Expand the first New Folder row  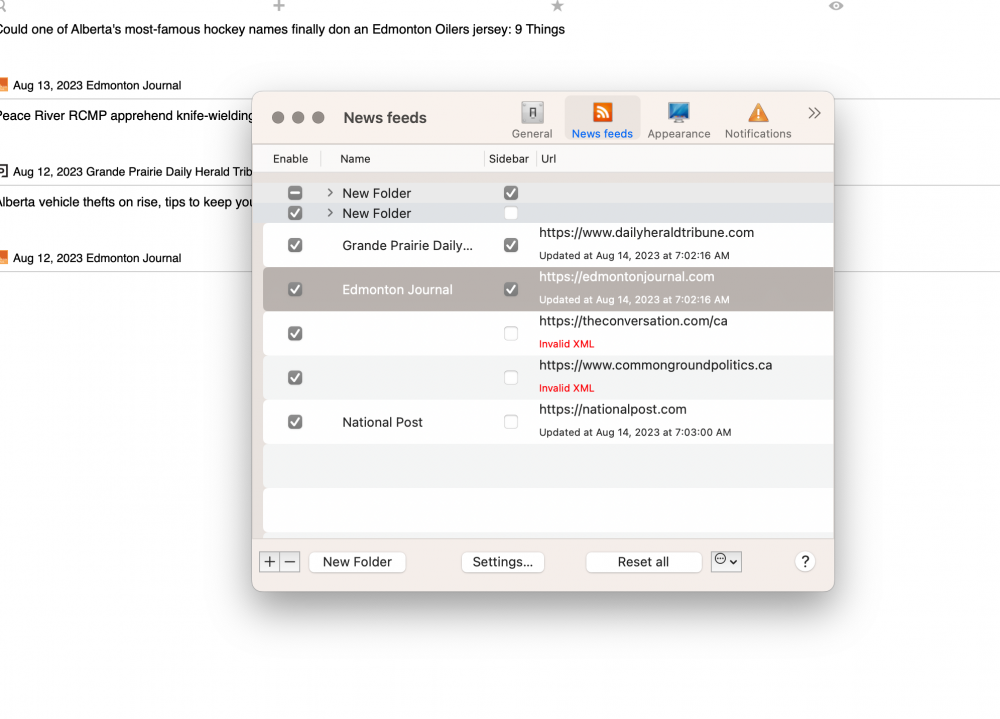pos(330,193)
